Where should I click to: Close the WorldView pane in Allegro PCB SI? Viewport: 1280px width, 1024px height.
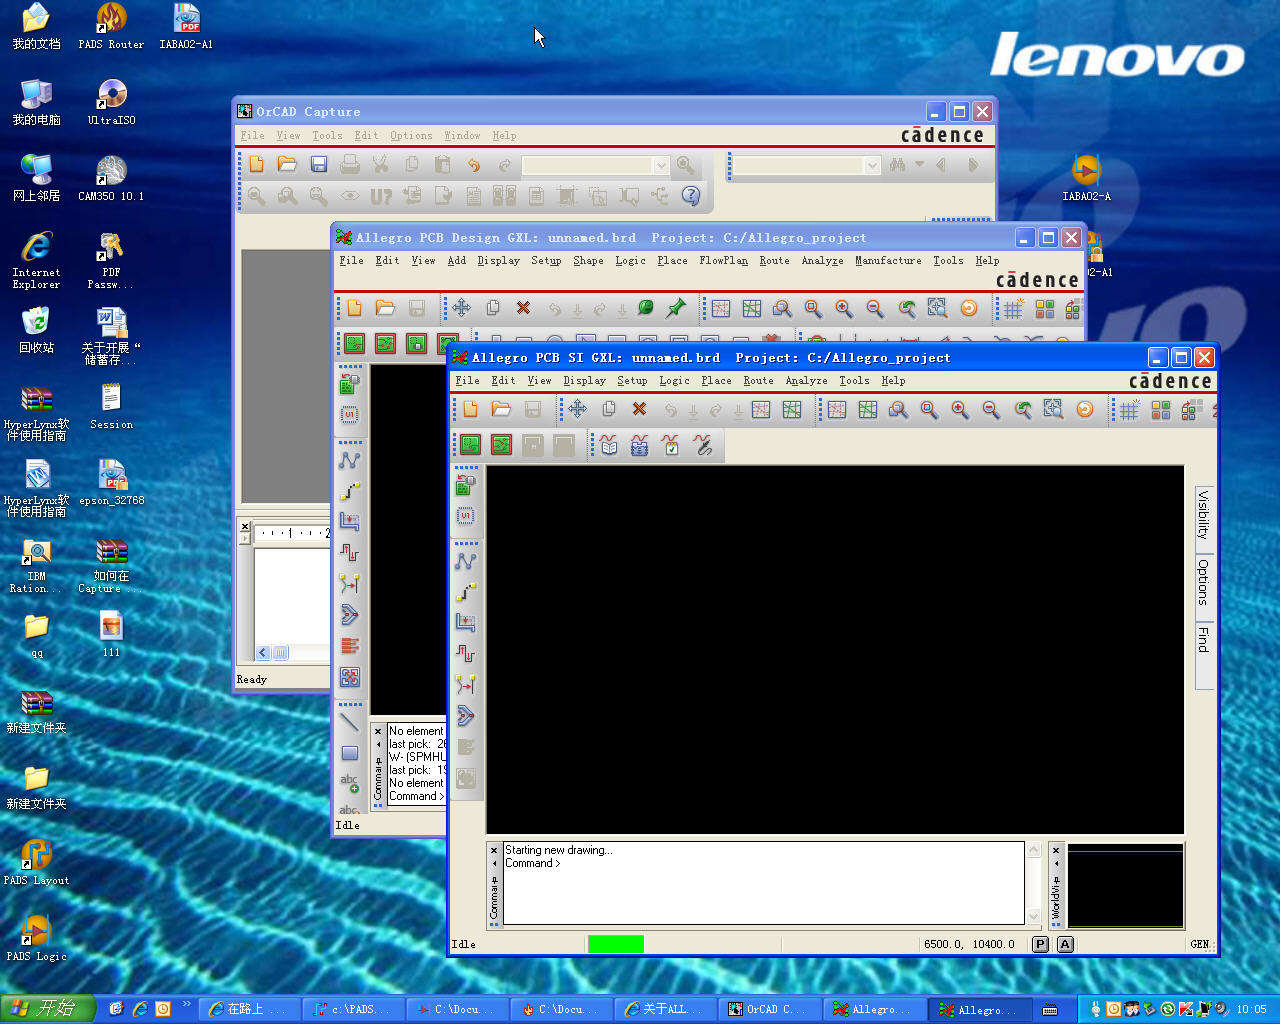click(1056, 850)
